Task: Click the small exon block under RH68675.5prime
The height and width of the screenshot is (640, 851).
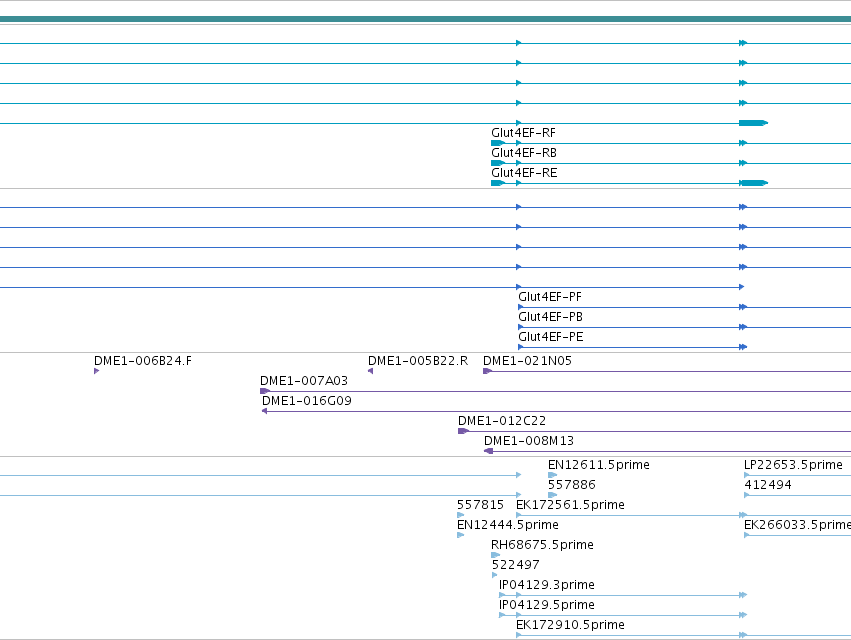Action: coord(496,555)
